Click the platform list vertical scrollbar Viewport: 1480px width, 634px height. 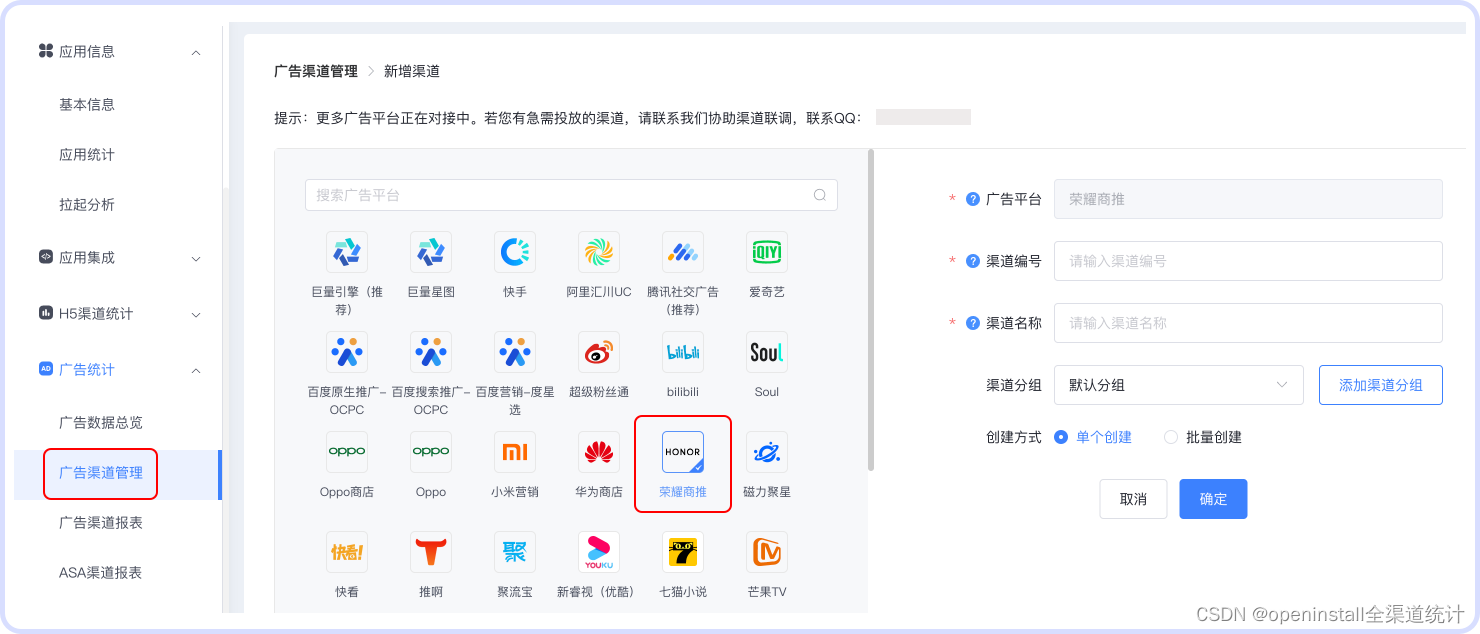(871, 310)
